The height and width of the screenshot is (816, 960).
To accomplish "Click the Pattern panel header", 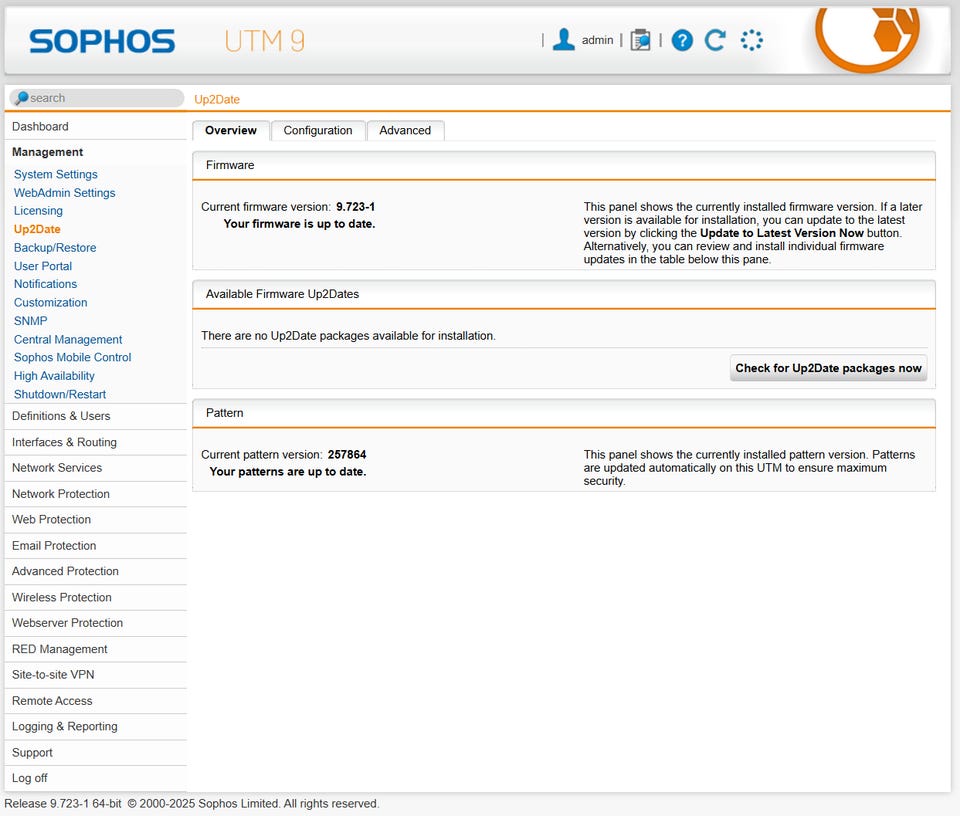I will (x=563, y=413).
